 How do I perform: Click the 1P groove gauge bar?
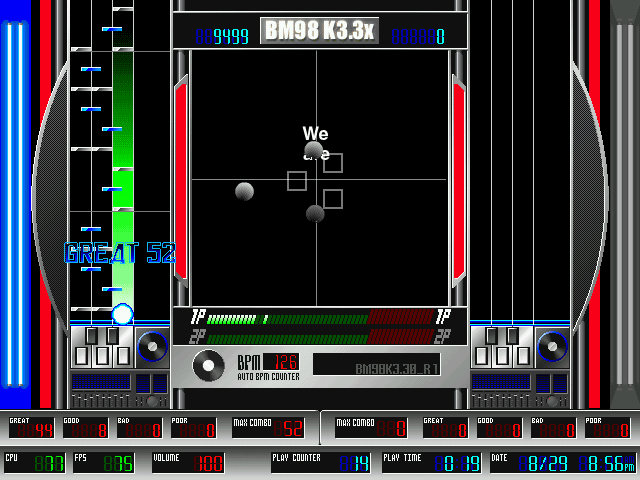coord(320,319)
